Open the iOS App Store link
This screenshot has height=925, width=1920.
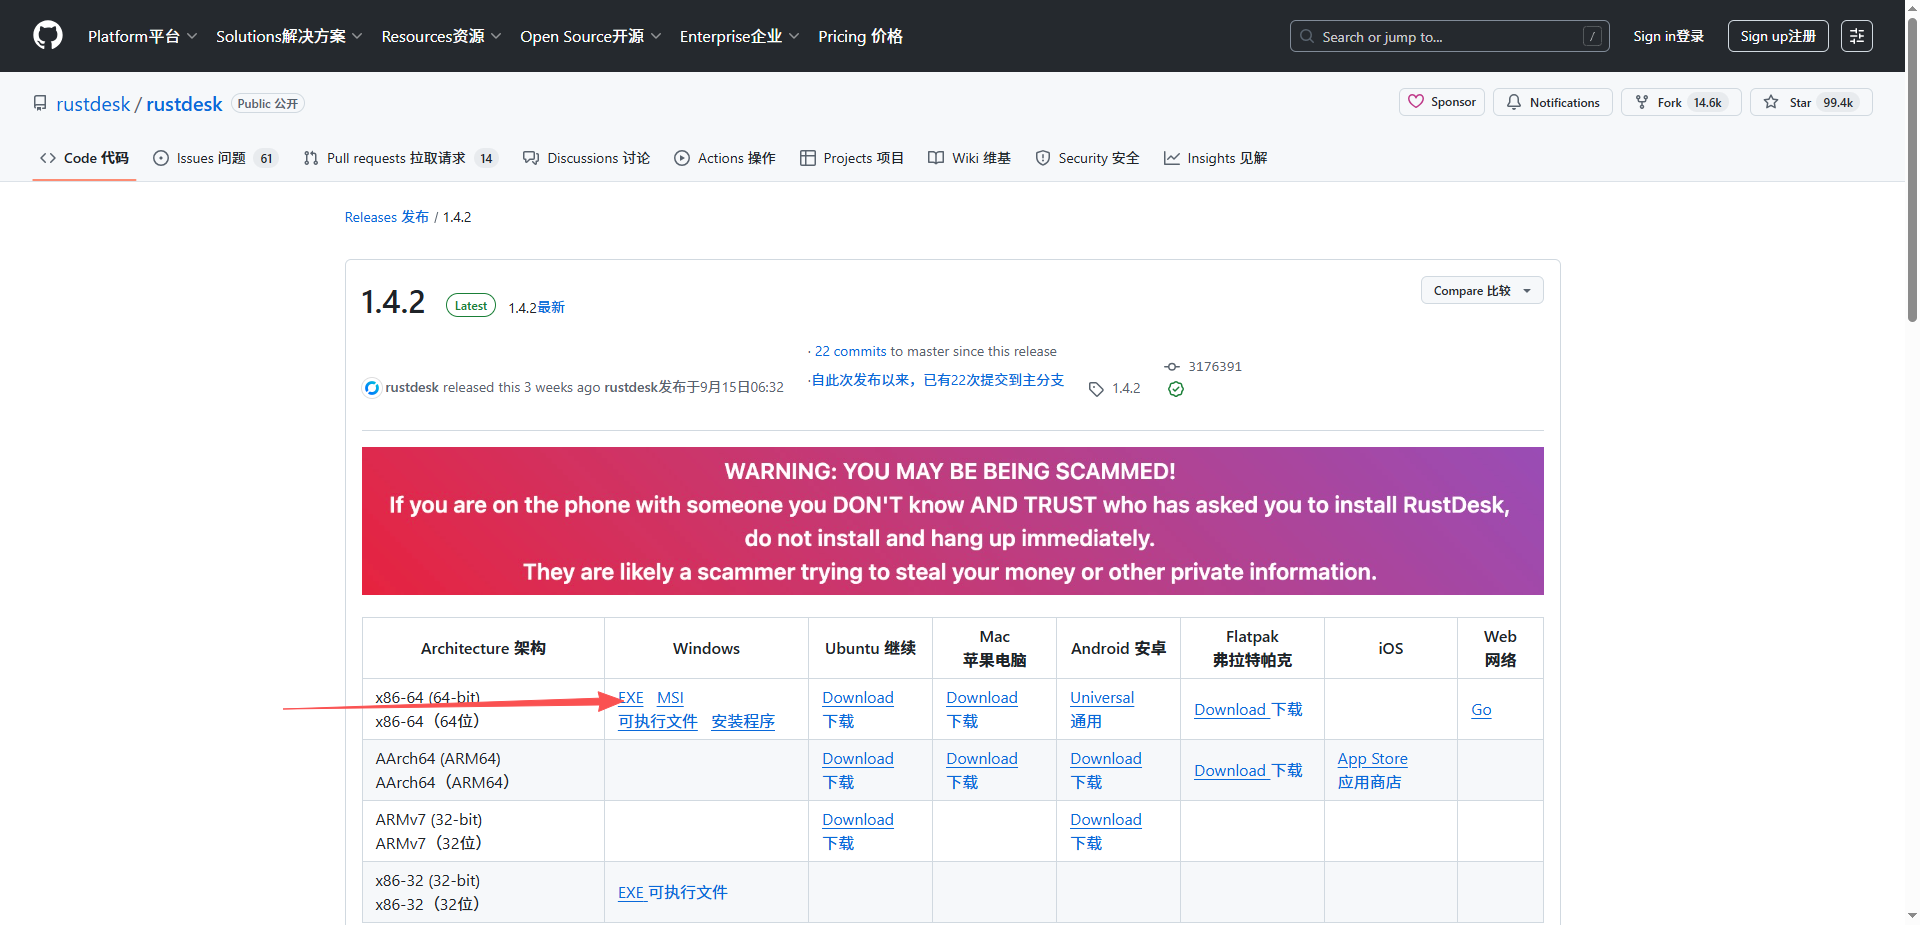coord(1372,759)
